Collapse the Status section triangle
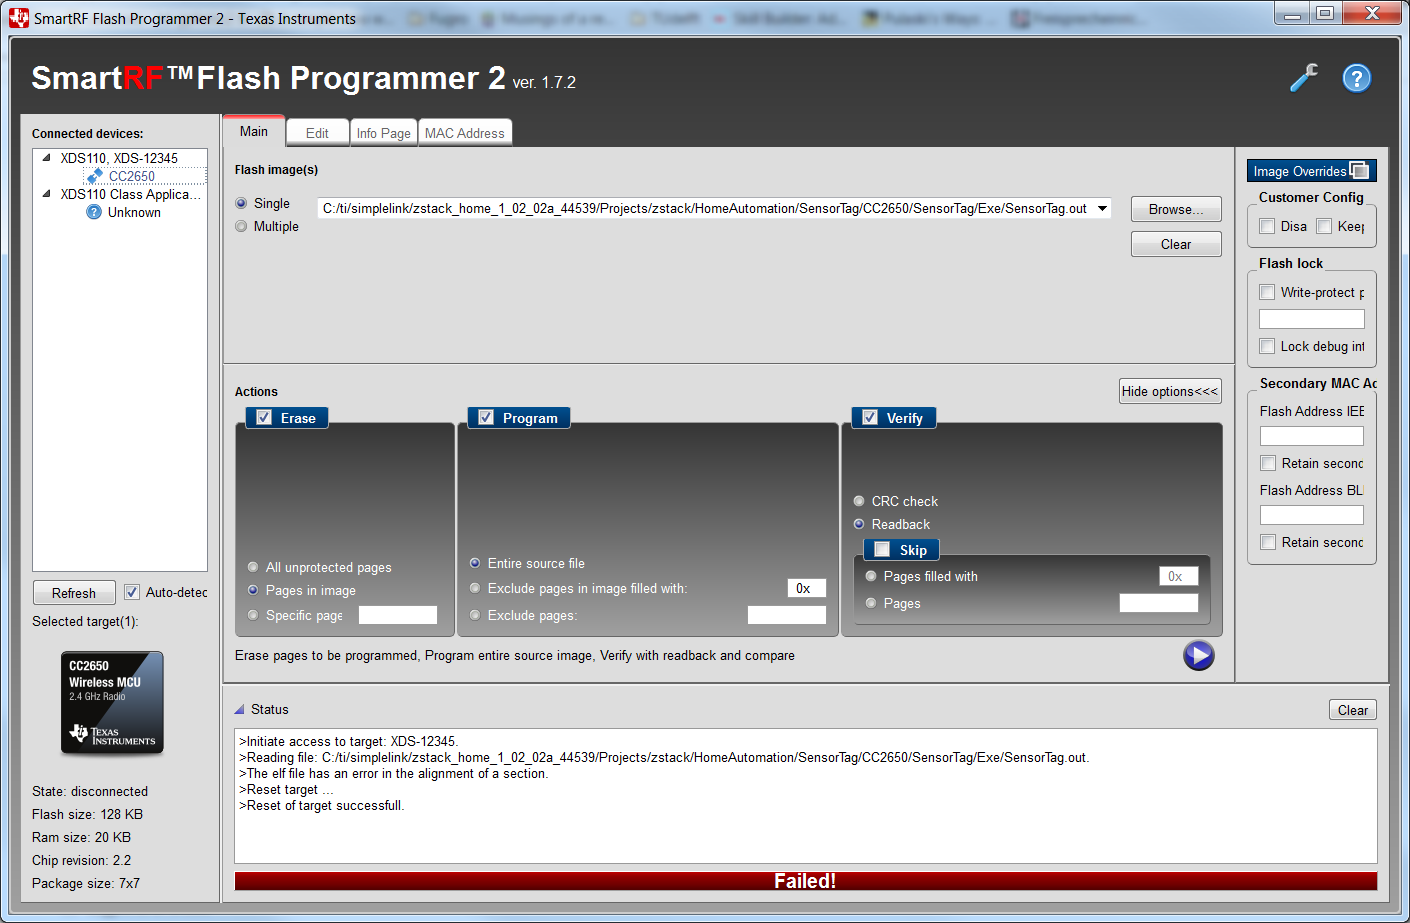The height and width of the screenshot is (923, 1410). pos(240,709)
